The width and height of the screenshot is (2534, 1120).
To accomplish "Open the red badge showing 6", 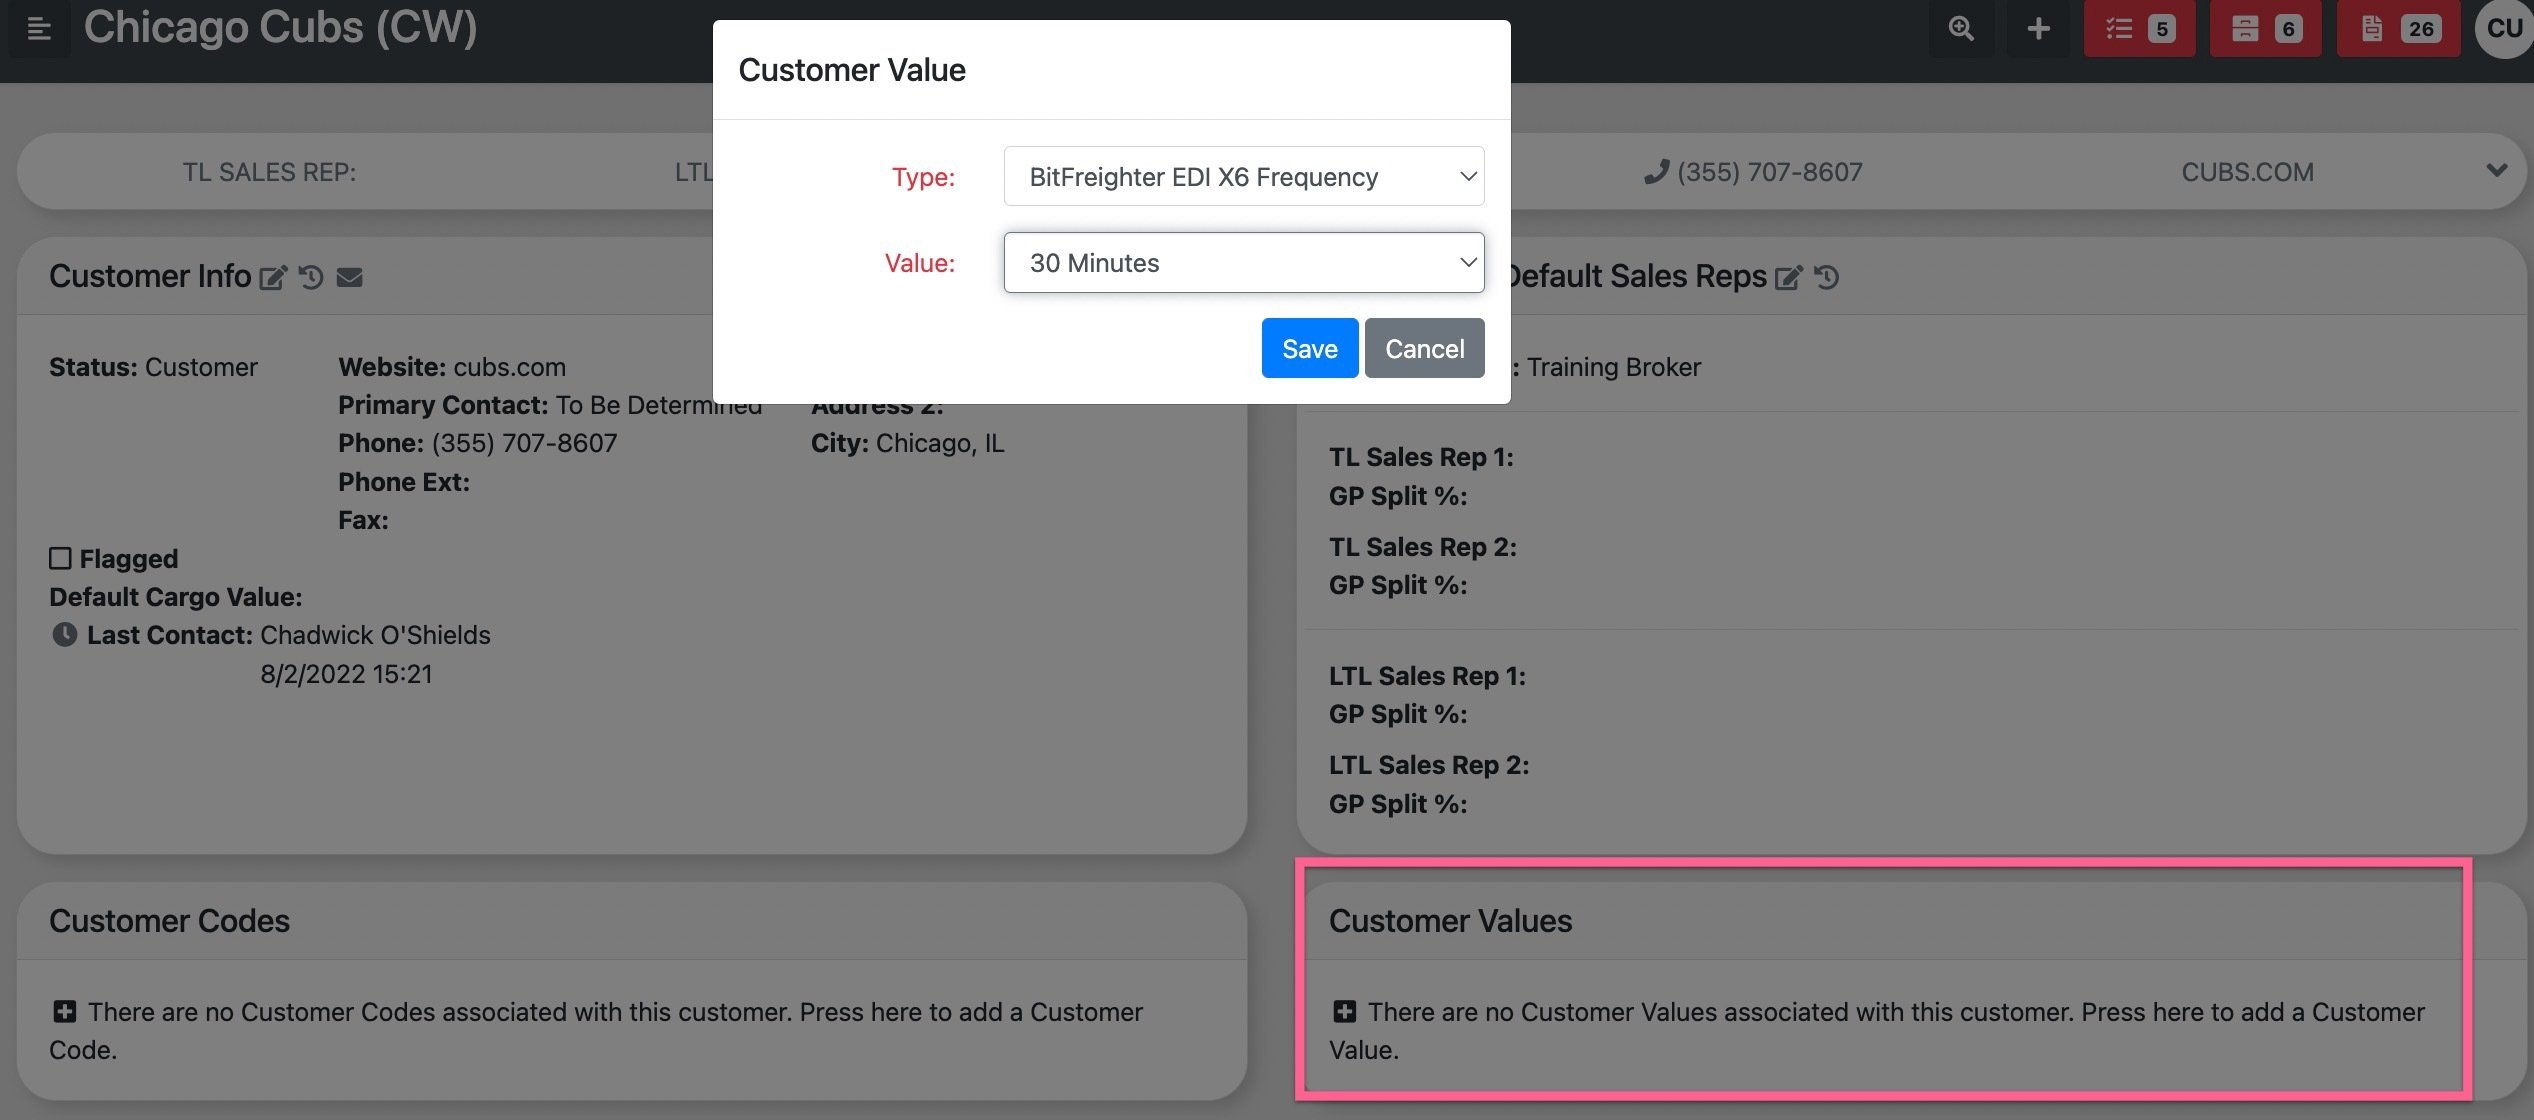I will point(2265,29).
